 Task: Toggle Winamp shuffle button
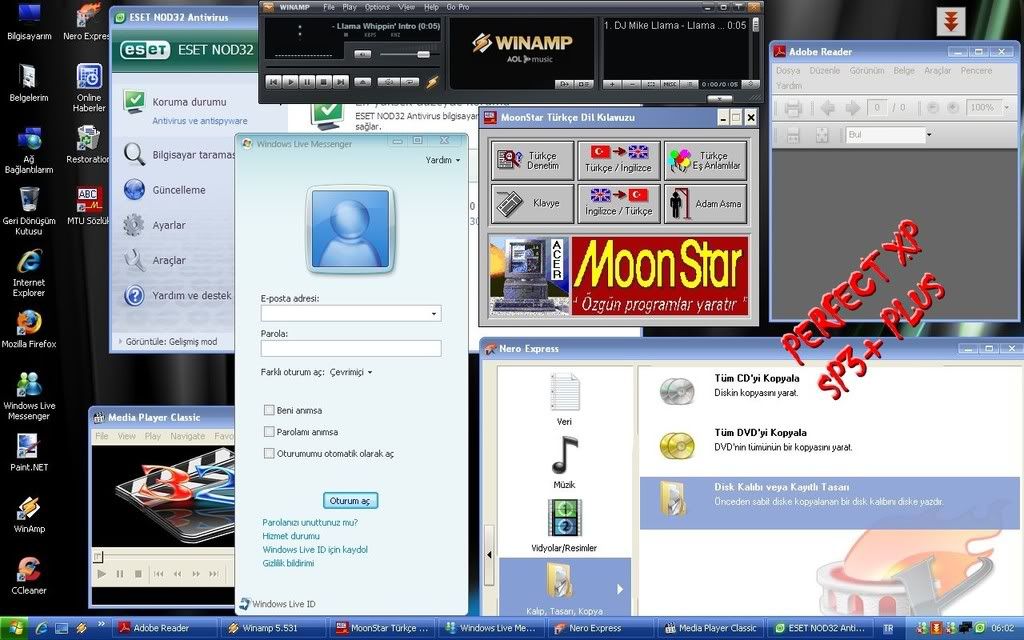tap(389, 82)
